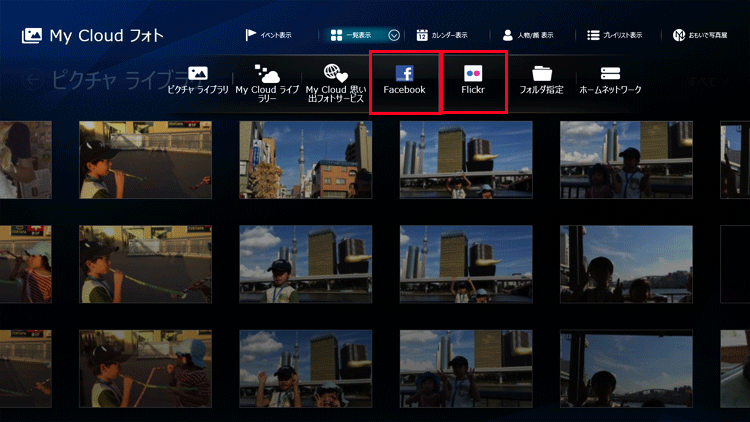750x422 pixels.
Task: Click the dimmed back arrow before the page title
Action: click(33, 80)
